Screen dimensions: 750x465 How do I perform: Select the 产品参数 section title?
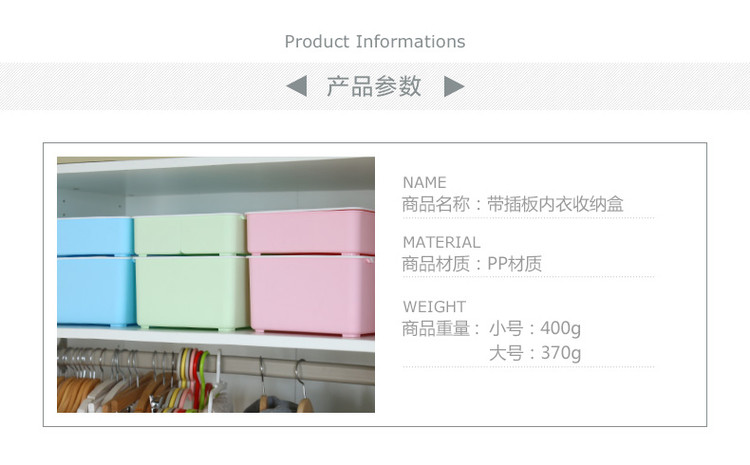(374, 86)
